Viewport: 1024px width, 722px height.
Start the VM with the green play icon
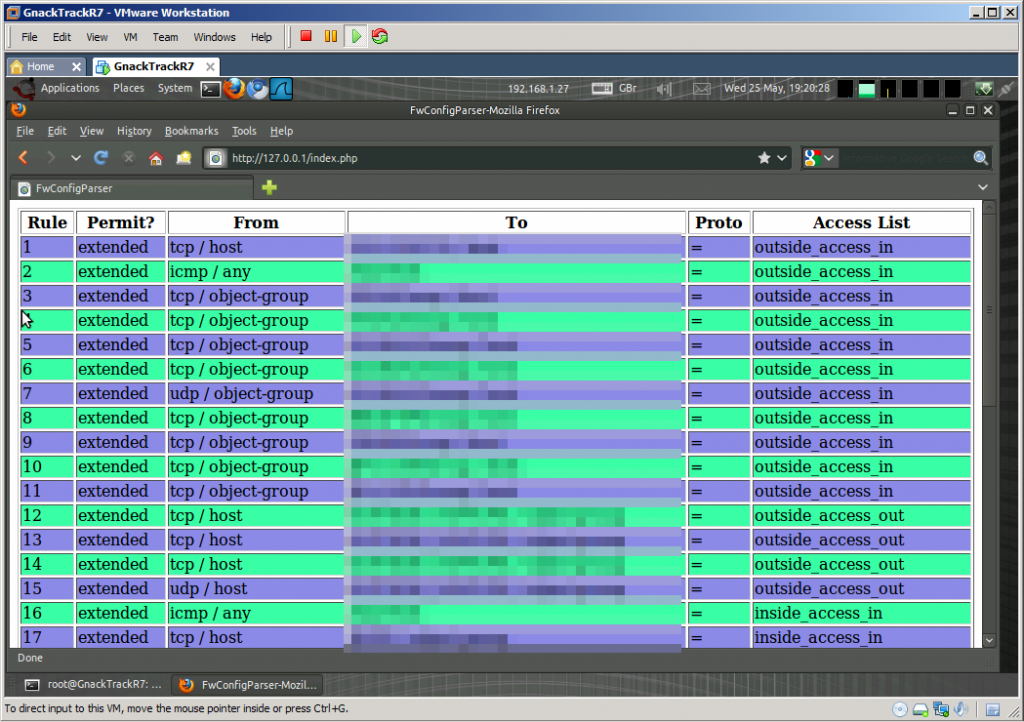(356, 36)
